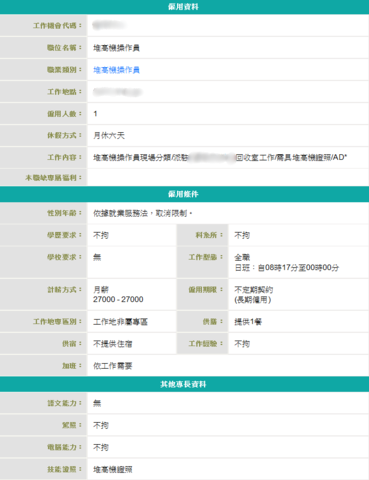Select the 不提供住宿 value
Viewport: 369px width, 480px height.
tap(113, 344)
